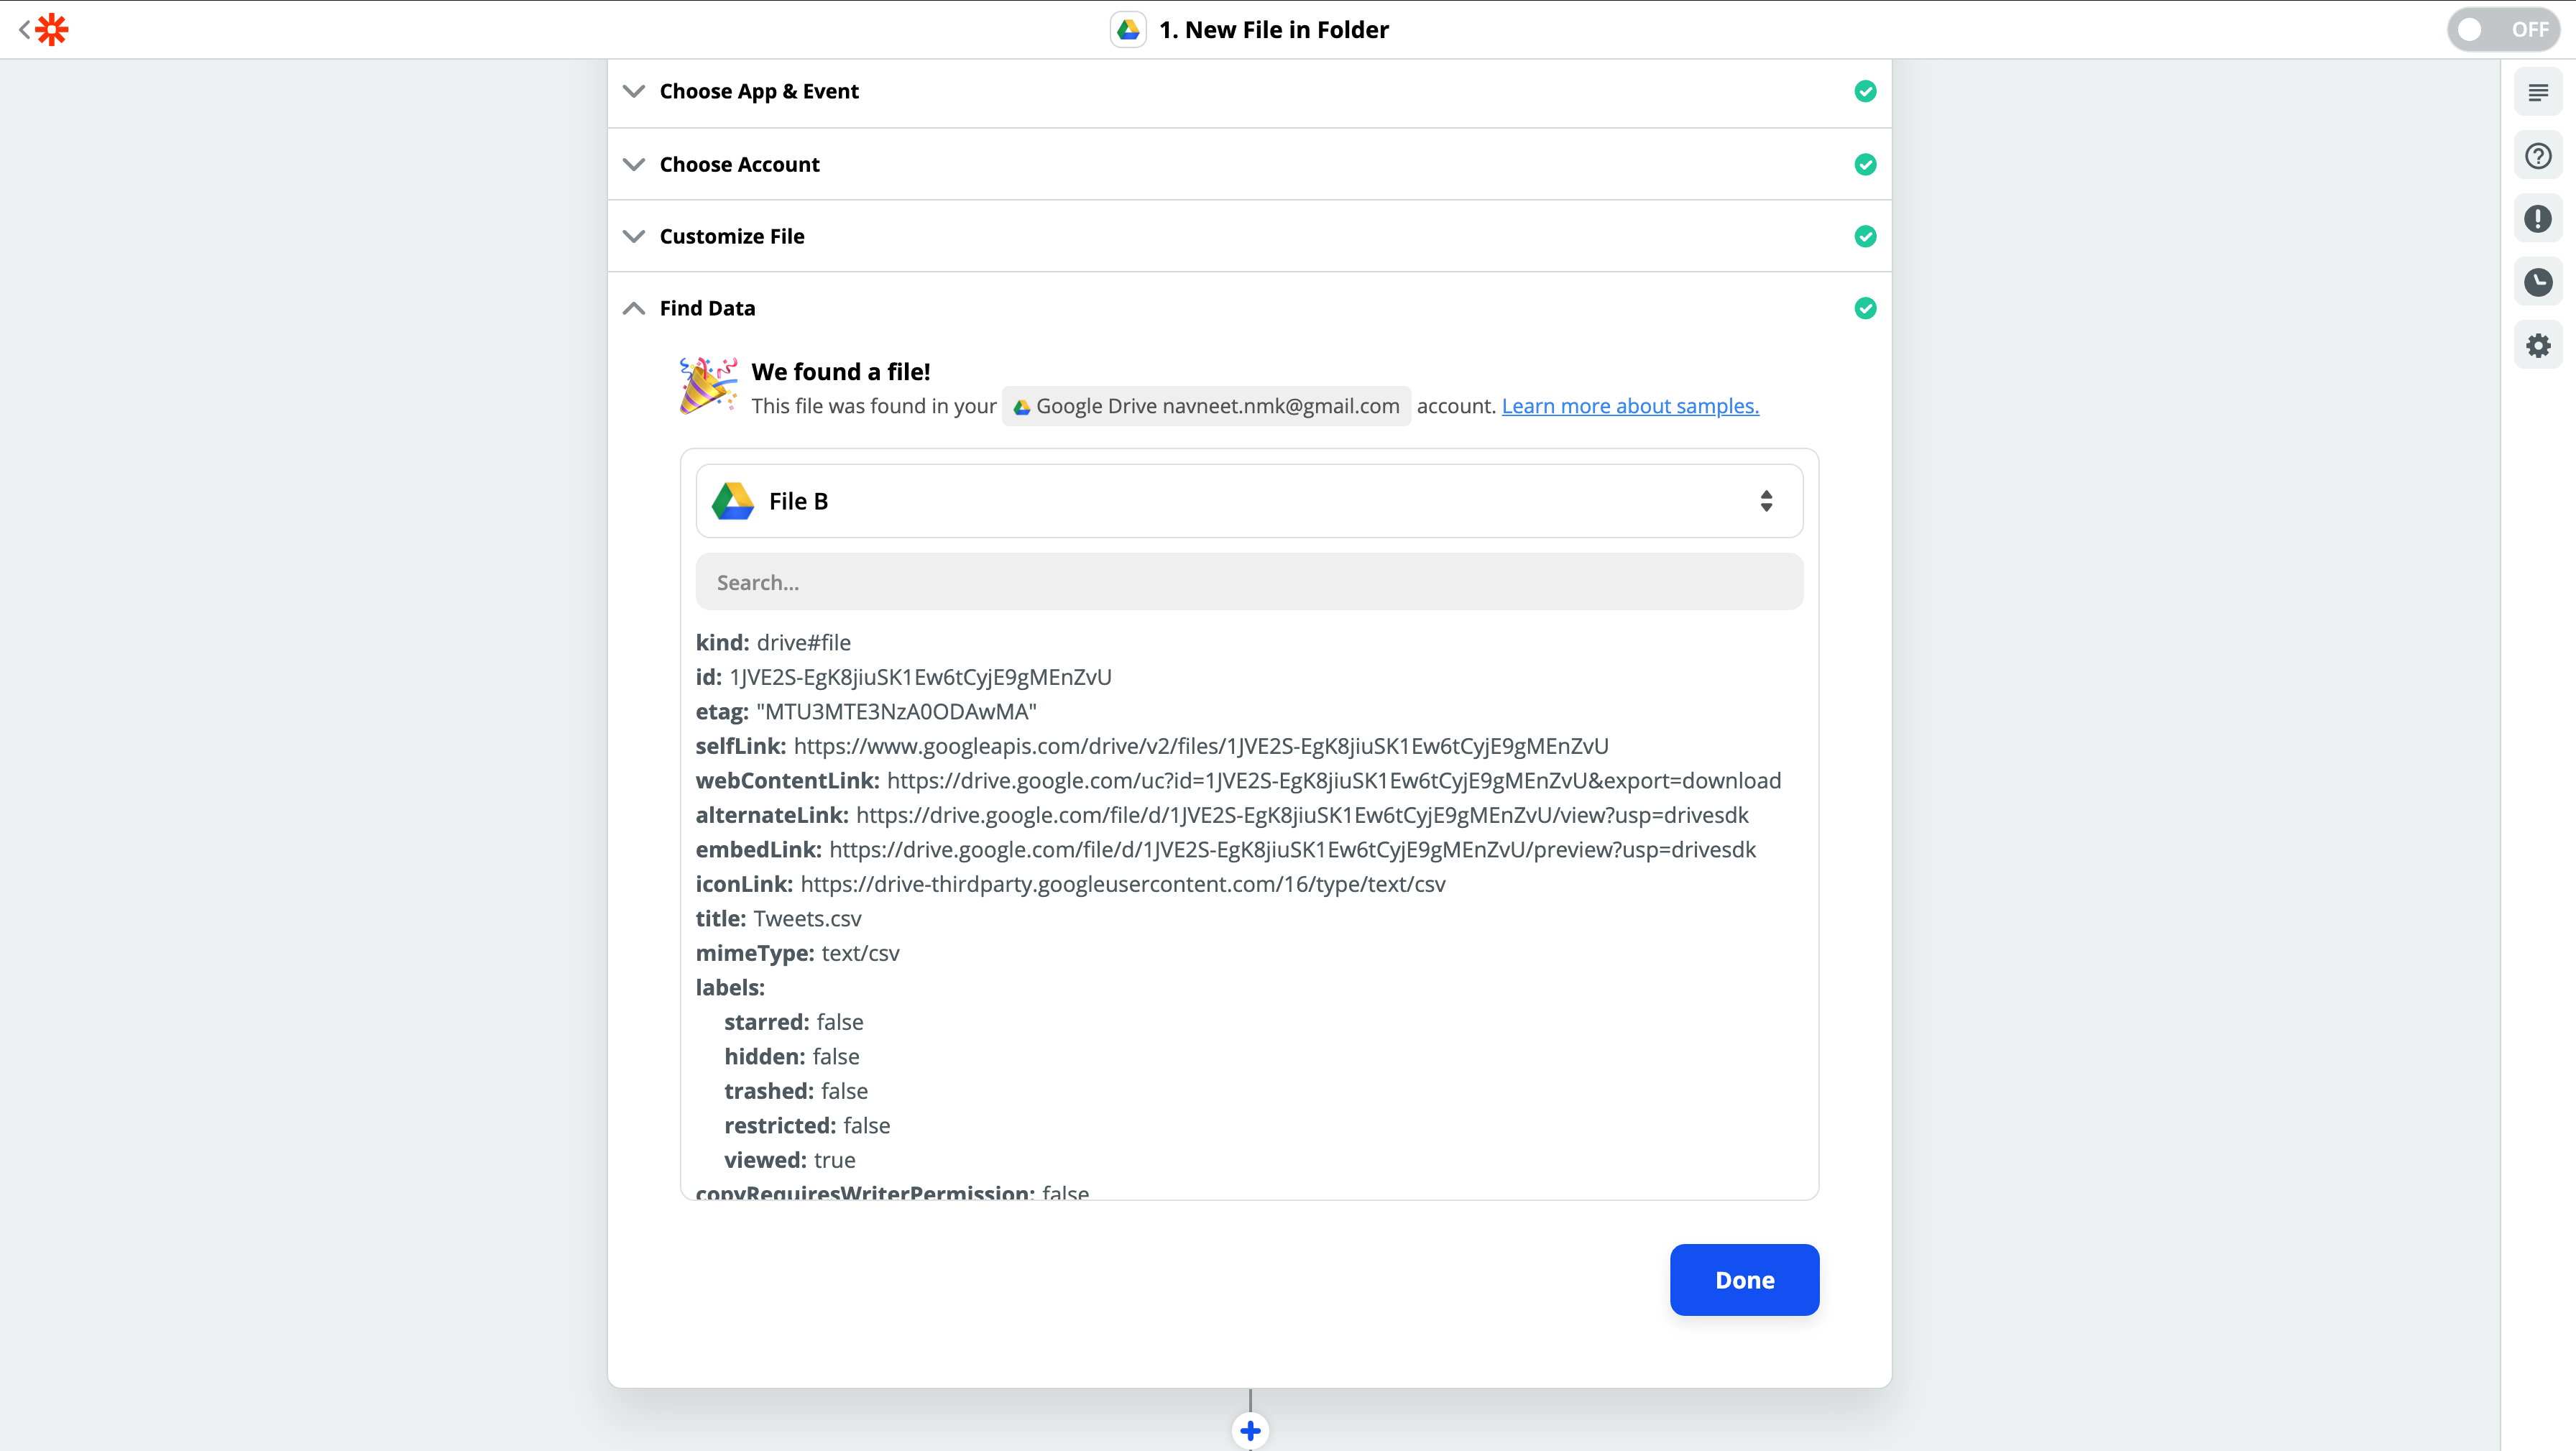Click the Search field in sample data
This screenshot has width=2576, height=1451.
tap(1249, 582)
